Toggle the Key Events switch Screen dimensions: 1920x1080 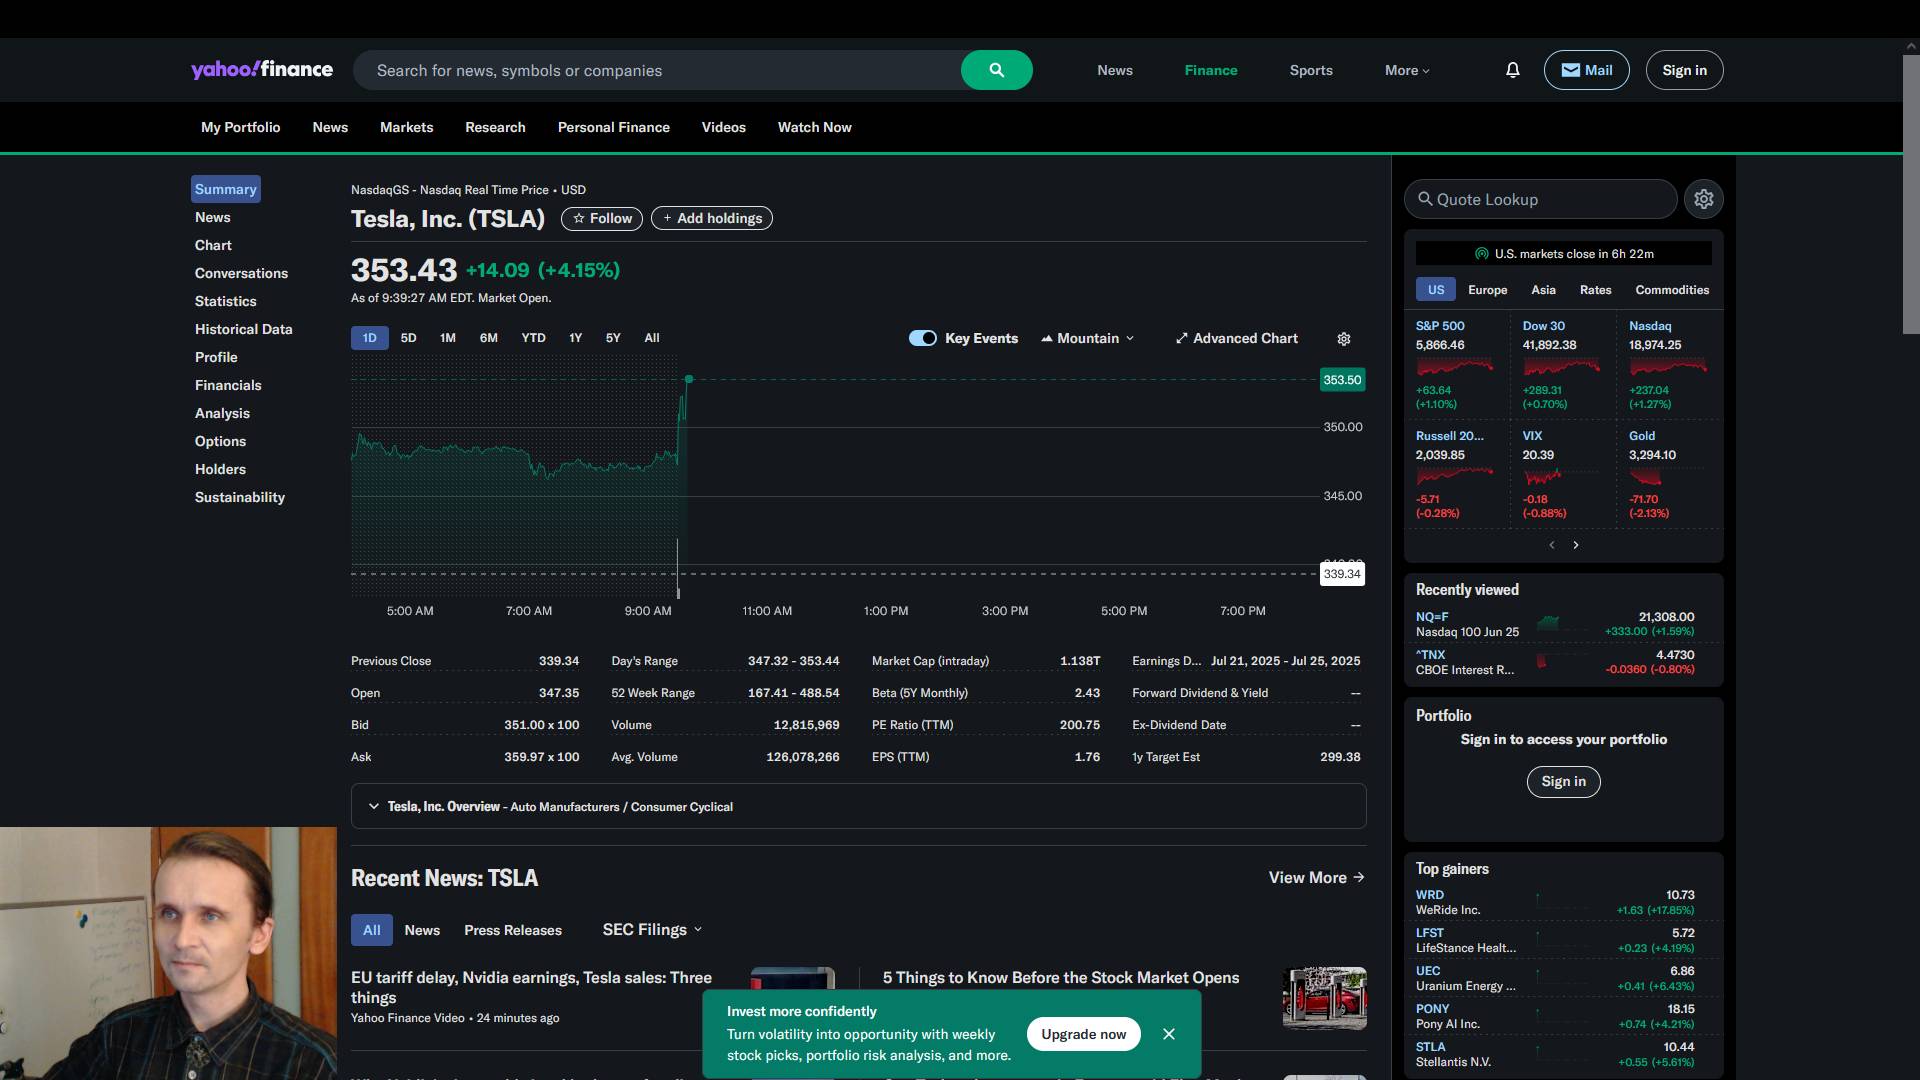[x=922, y=338]
